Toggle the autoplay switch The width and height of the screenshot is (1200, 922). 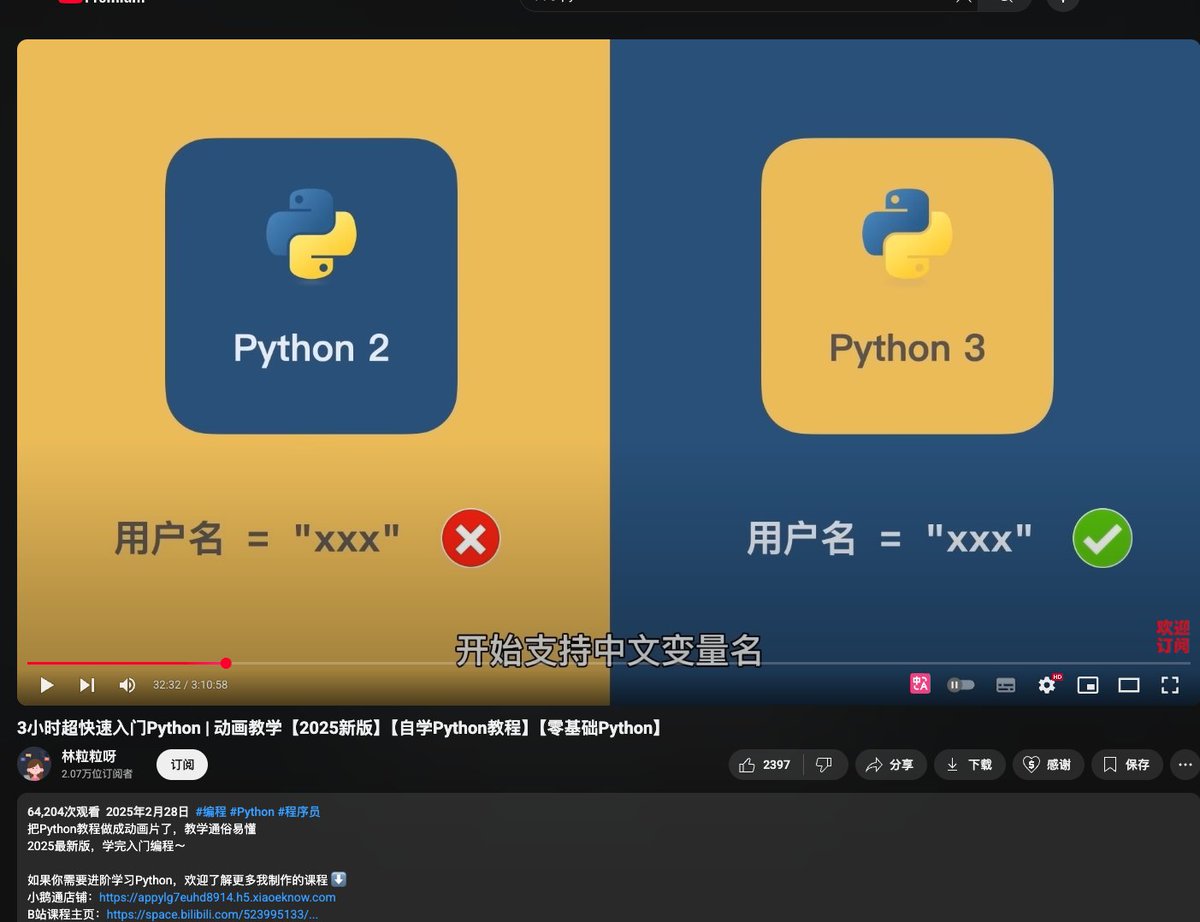tap(960, 685)
